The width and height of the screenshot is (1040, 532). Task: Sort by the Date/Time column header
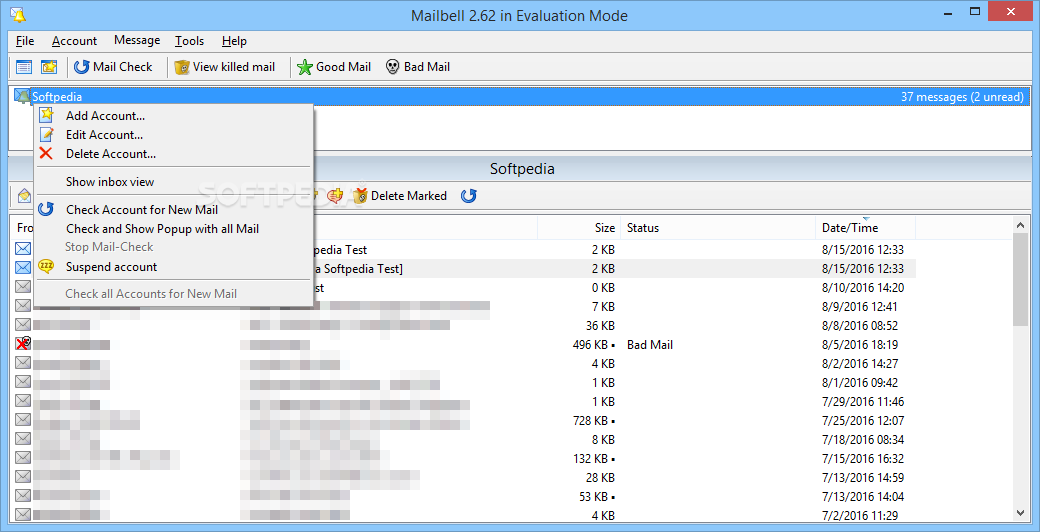point(865,228)
